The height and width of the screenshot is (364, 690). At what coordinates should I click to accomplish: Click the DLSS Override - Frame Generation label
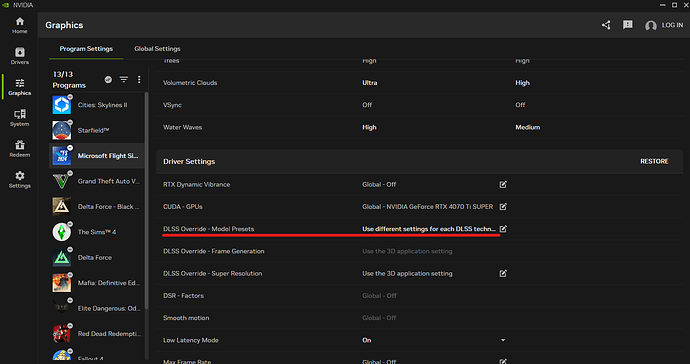[x=213, y=251]
